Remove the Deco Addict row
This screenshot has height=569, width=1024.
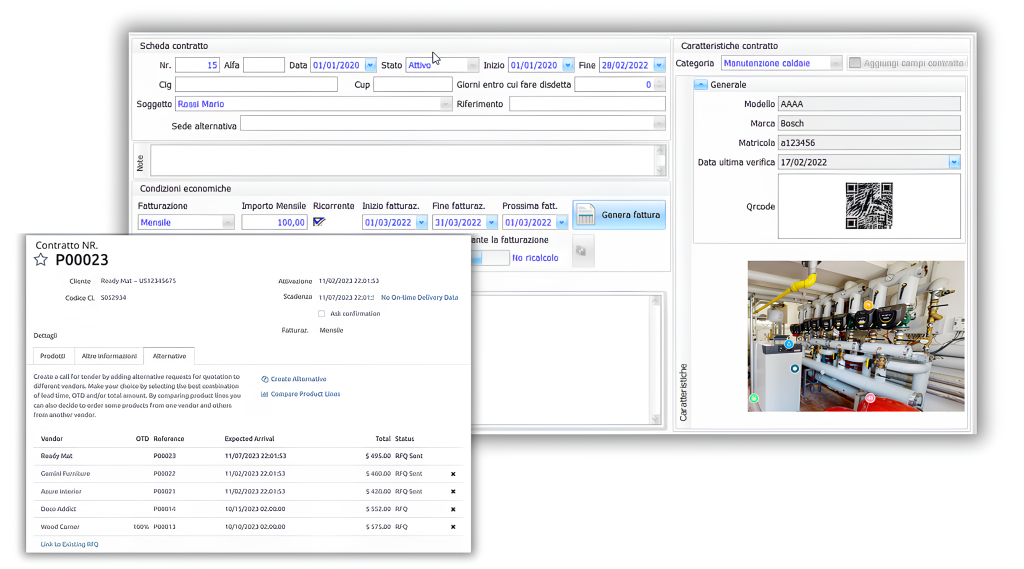tap(453, 509)
